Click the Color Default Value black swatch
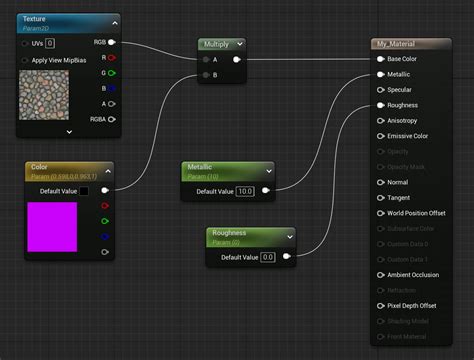This screenshot has height=360, width=474. pyautogui.click(x=84, y=191)
